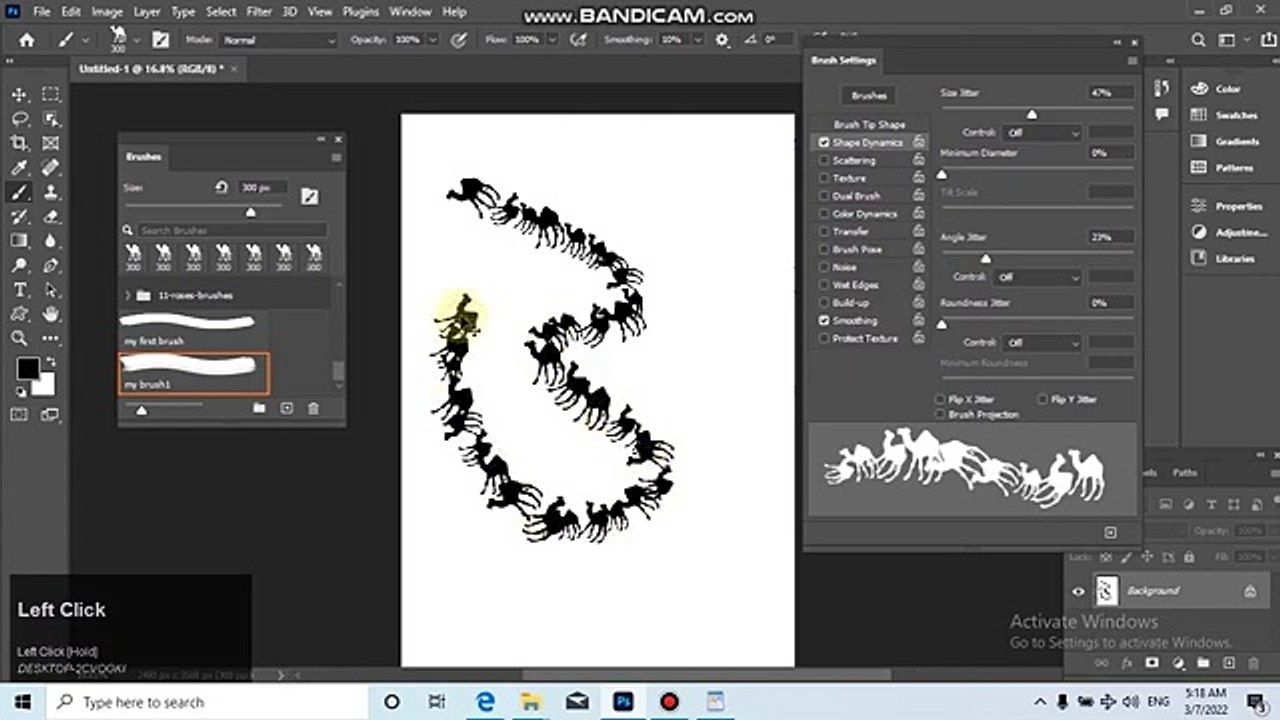
Task: Open brush settings gear for smoothing options
Action: pyautogui.click(x=723, y=40)
